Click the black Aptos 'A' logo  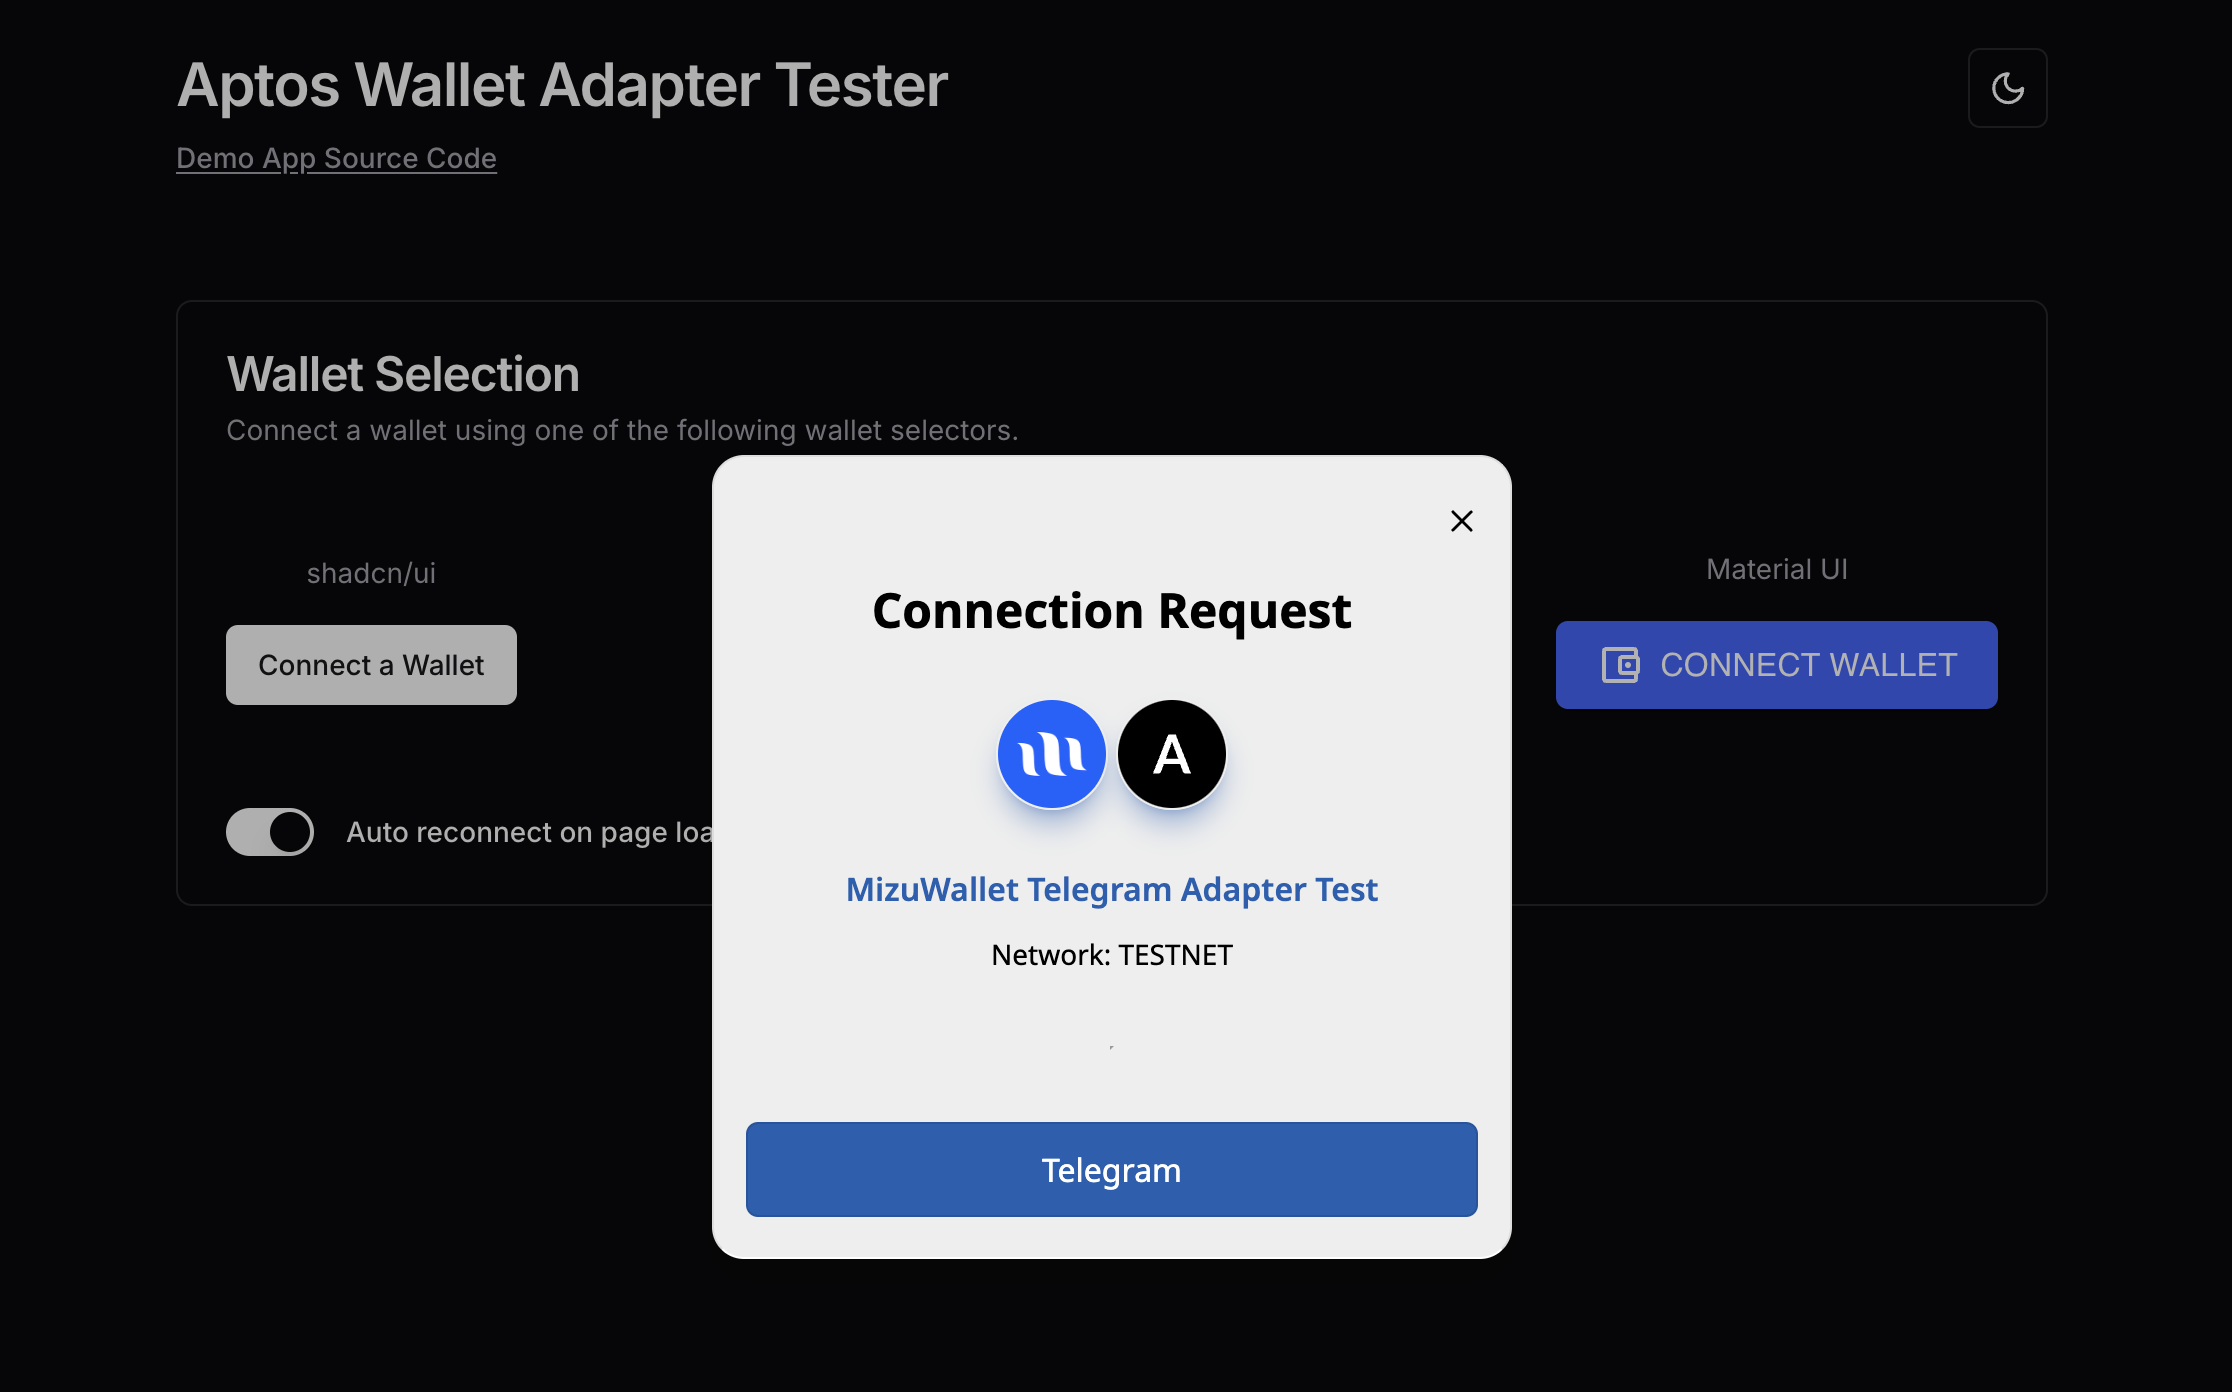click(1171, 754)
